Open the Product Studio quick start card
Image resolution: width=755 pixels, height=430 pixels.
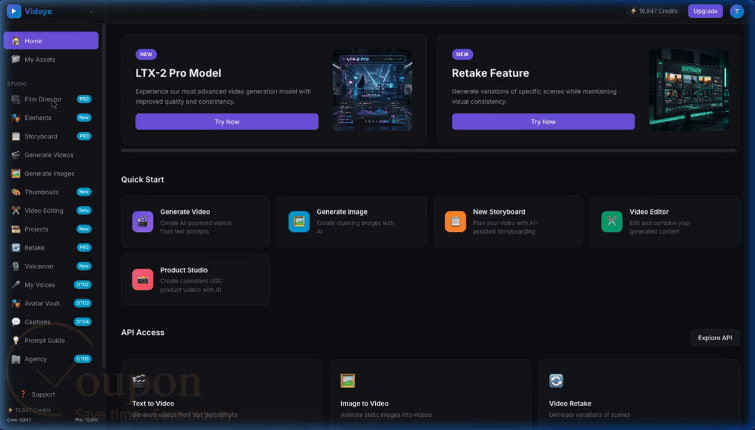195,280
